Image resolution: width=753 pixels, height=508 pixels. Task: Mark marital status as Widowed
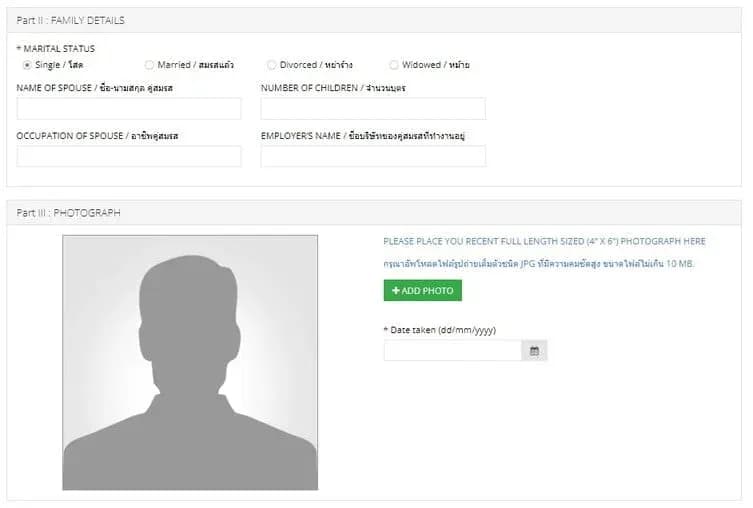point(394,65)
